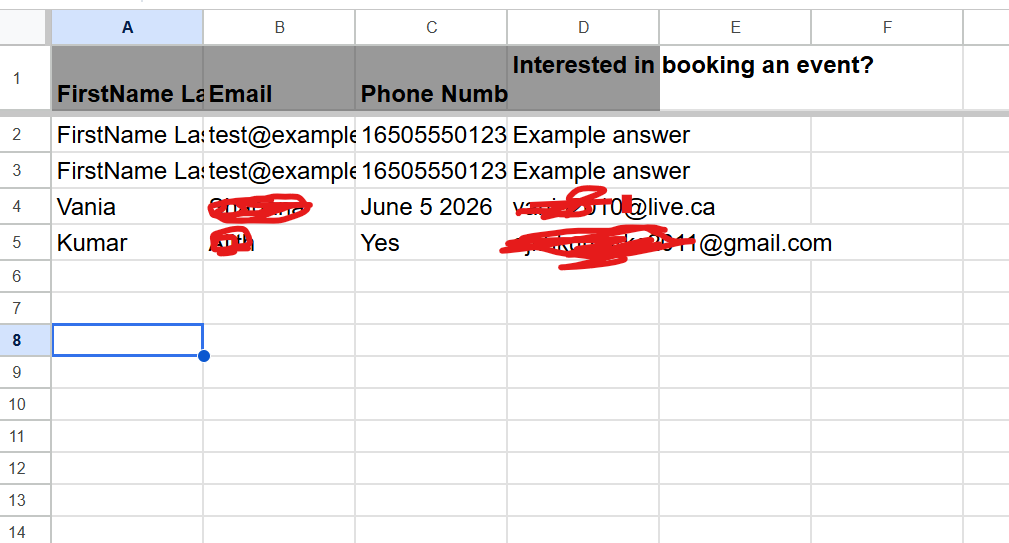Select the cell containing 'Vania'
Image resolution: width=1009 pixels, height=543 pixels.
pyautogui.click(x=127, y=207)
